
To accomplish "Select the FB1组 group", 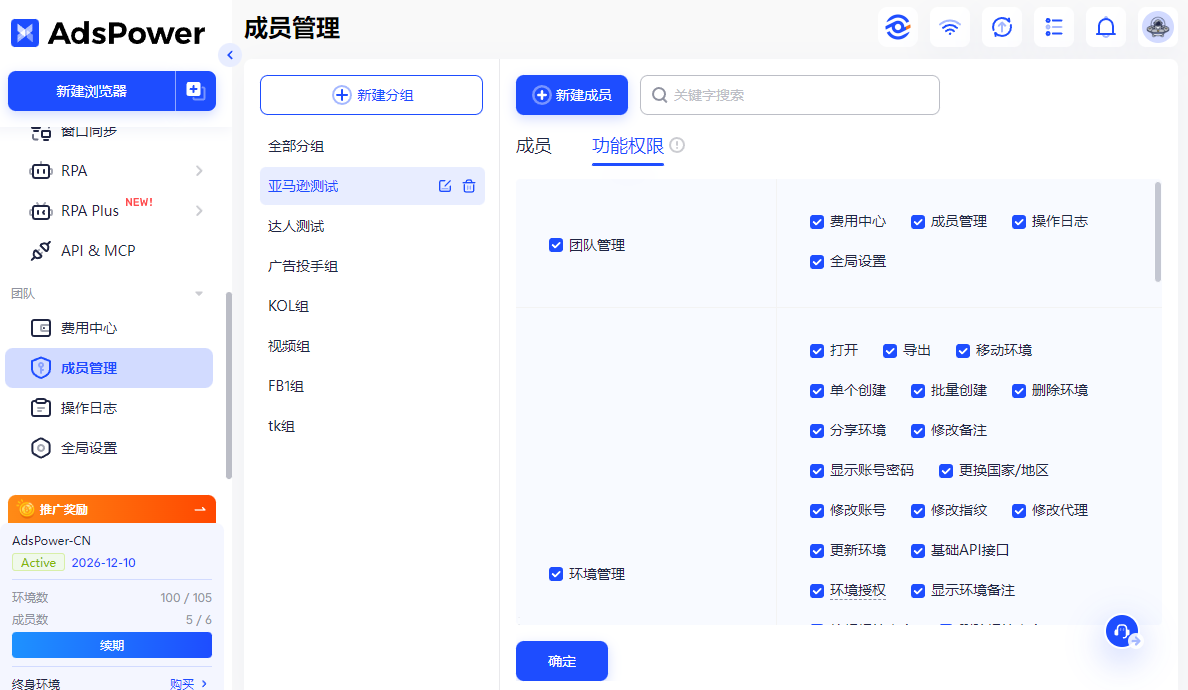I will (x=372, y=386).
